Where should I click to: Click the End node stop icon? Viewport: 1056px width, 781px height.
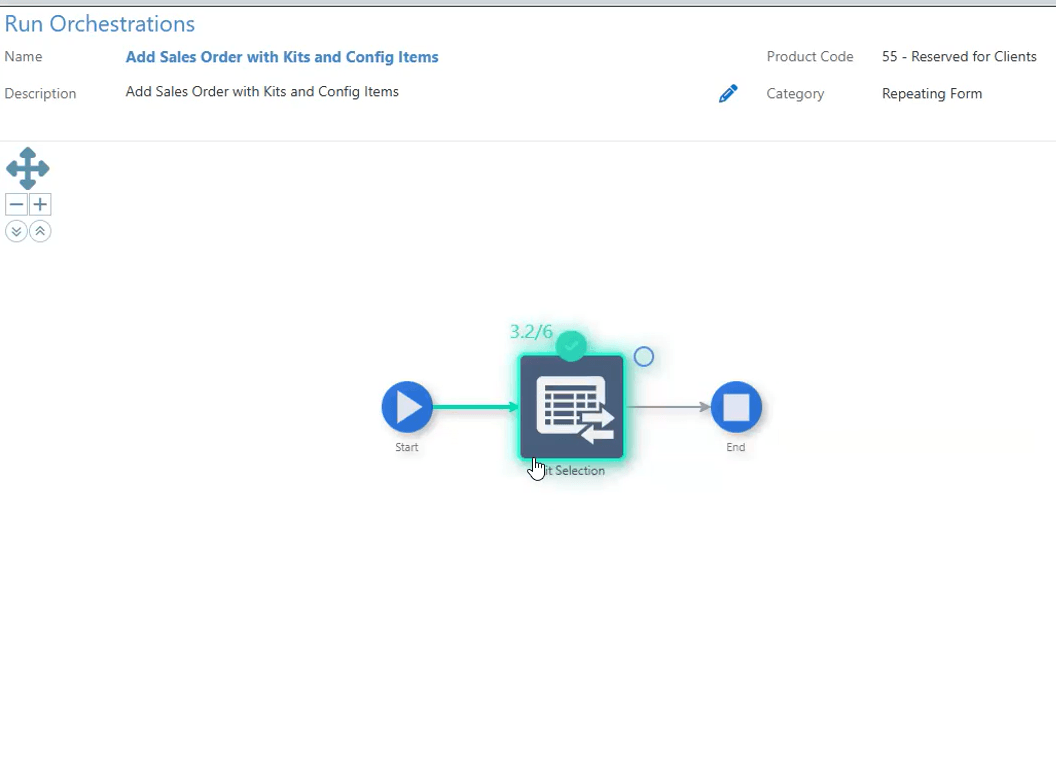point(736,407)
